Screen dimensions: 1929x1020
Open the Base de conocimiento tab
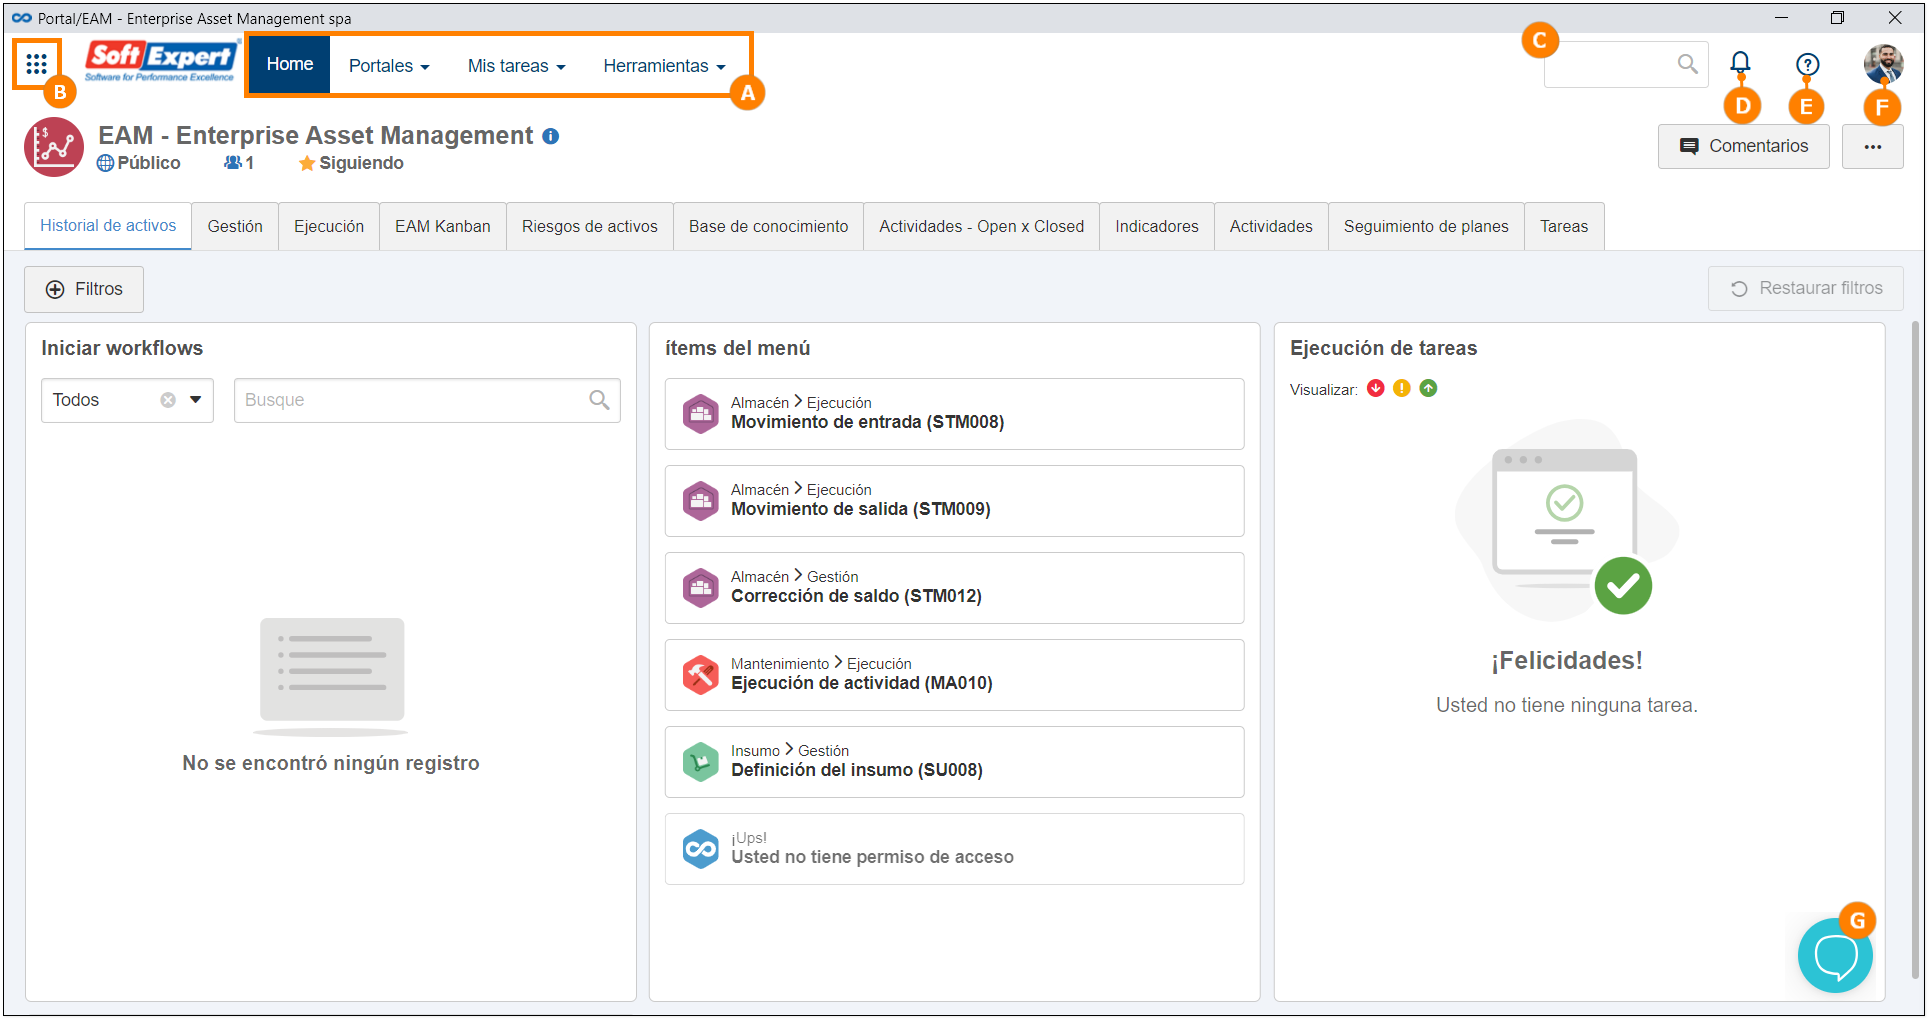point(768,227)
